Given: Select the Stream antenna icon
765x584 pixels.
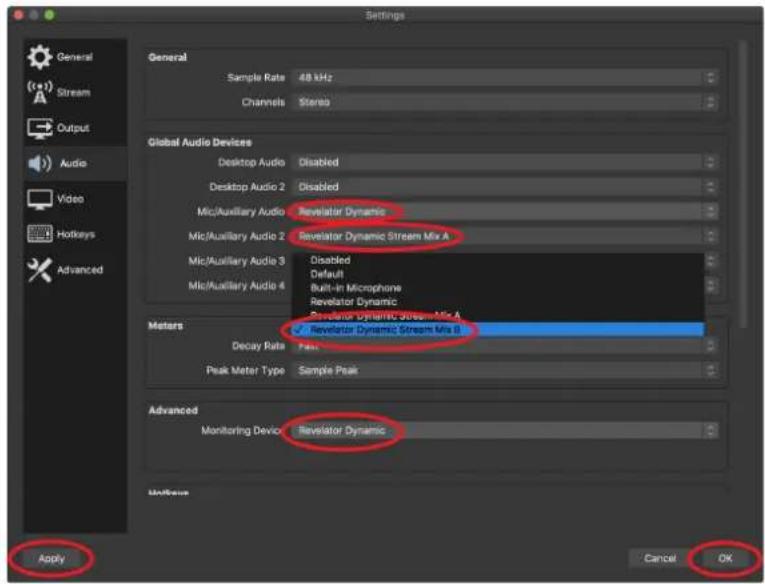Looking at the screenshot, I should (40, 92).
